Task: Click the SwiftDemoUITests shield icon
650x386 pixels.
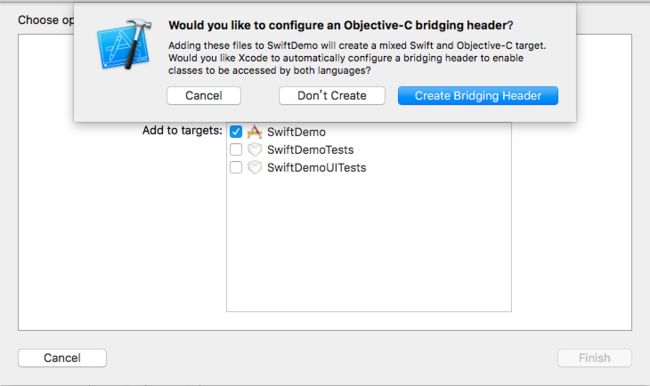Action: (255, 167)
